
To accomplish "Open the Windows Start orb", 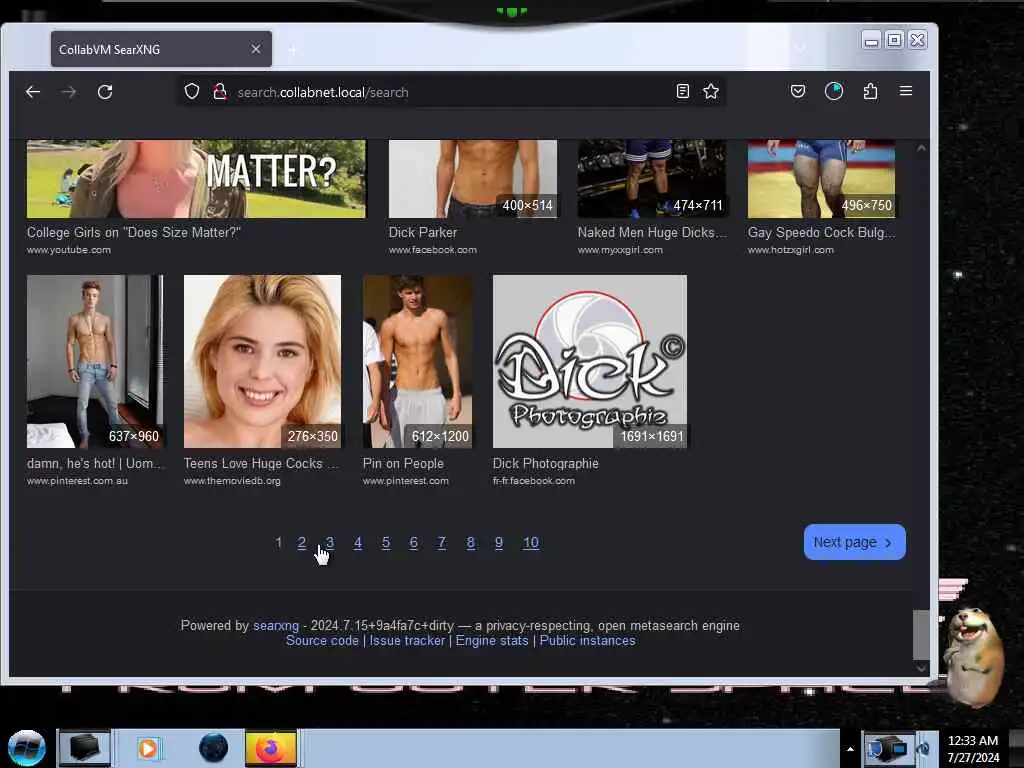I will (x=27, y=748).
